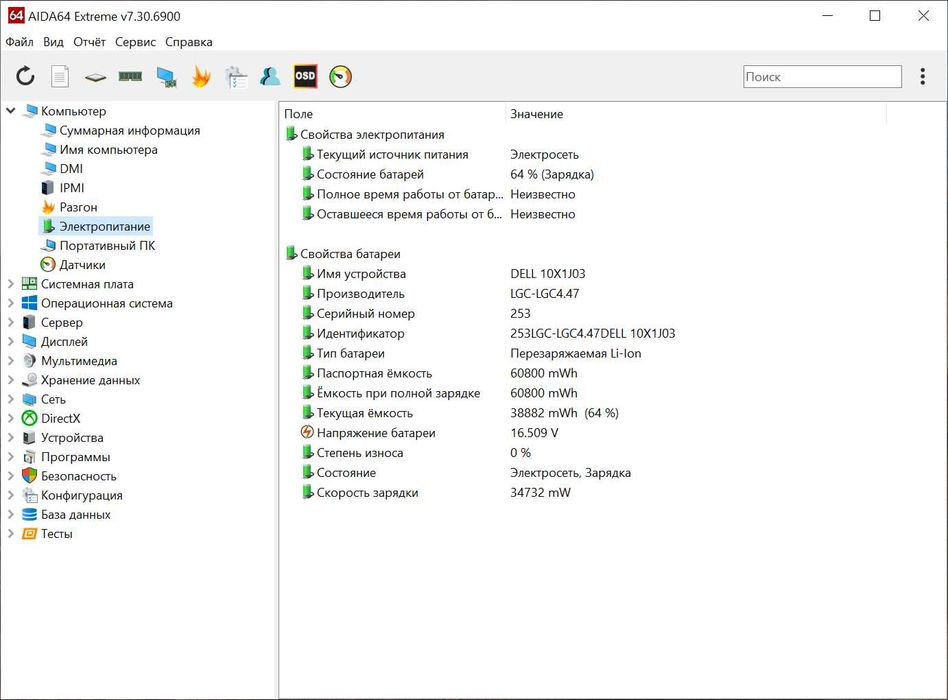Select Суммарная информация in the tree
This screenshot has height=700, width=948.
point(129,131)
